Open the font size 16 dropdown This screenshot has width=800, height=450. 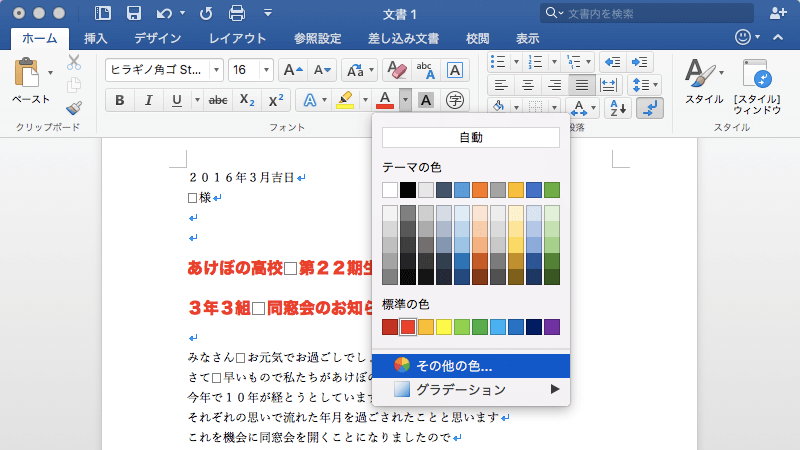point(251,70)
